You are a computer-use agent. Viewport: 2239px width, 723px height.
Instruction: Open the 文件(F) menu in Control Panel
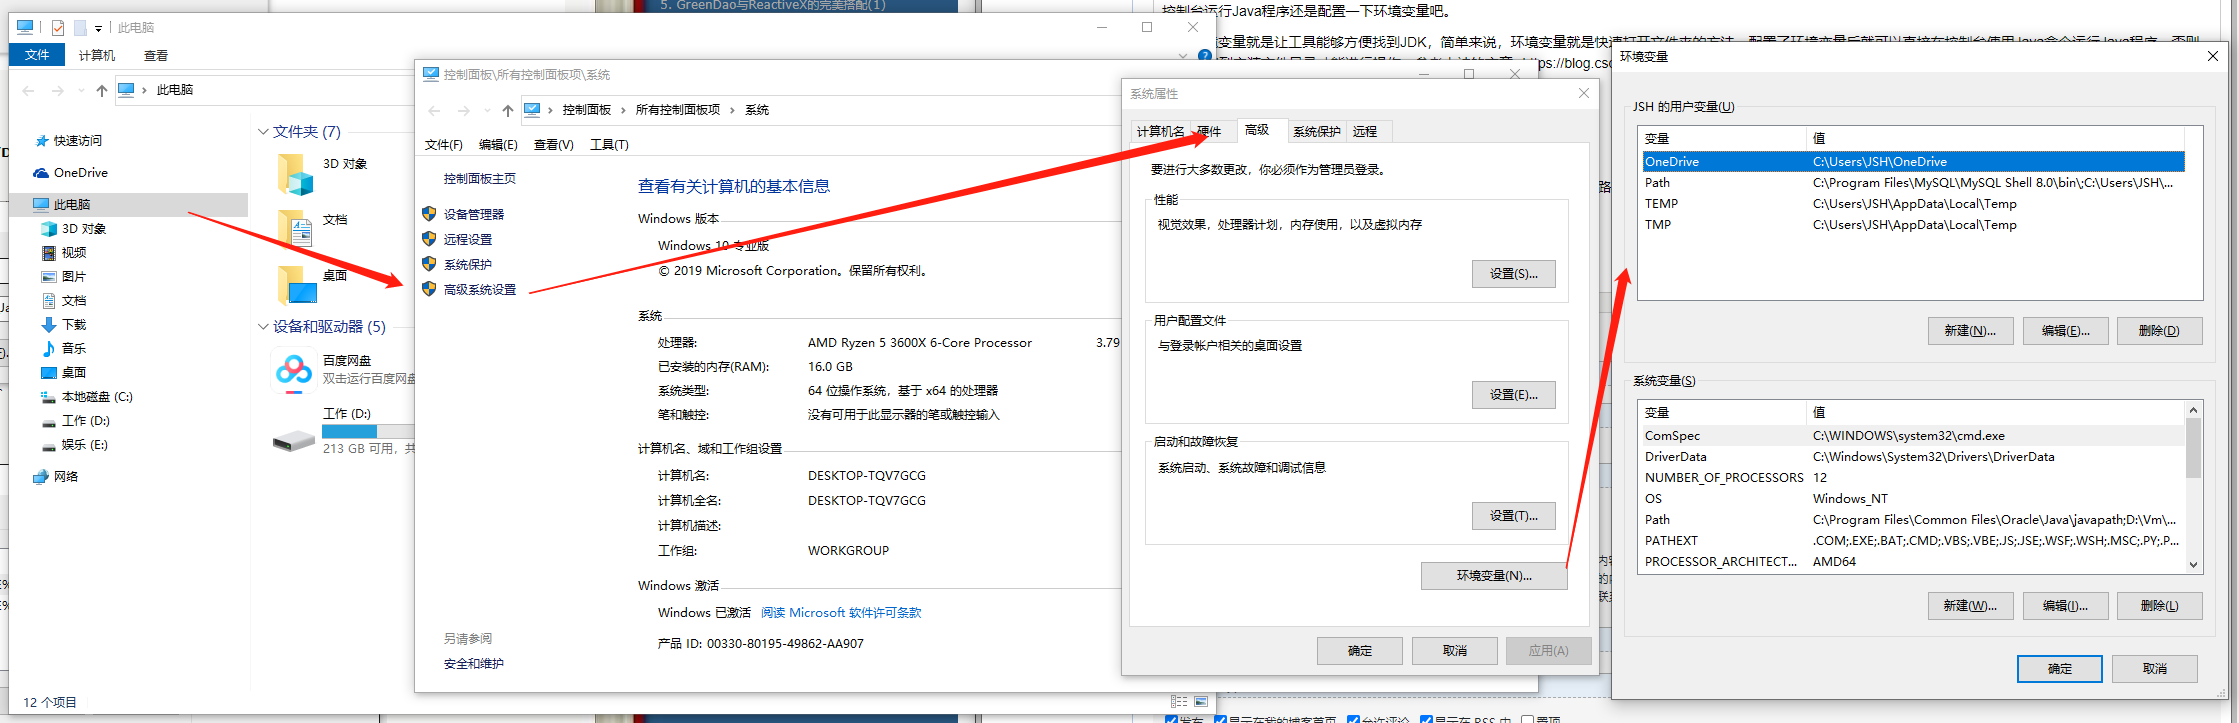[x=444, y=145]
